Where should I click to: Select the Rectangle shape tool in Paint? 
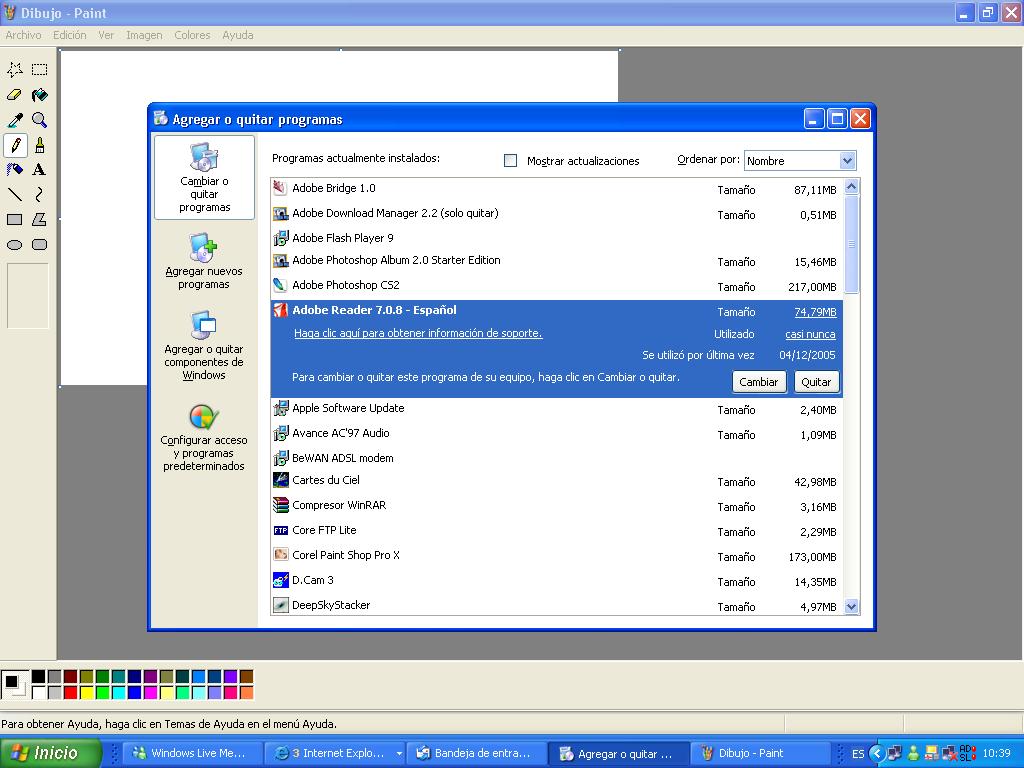tap(15, 220)
